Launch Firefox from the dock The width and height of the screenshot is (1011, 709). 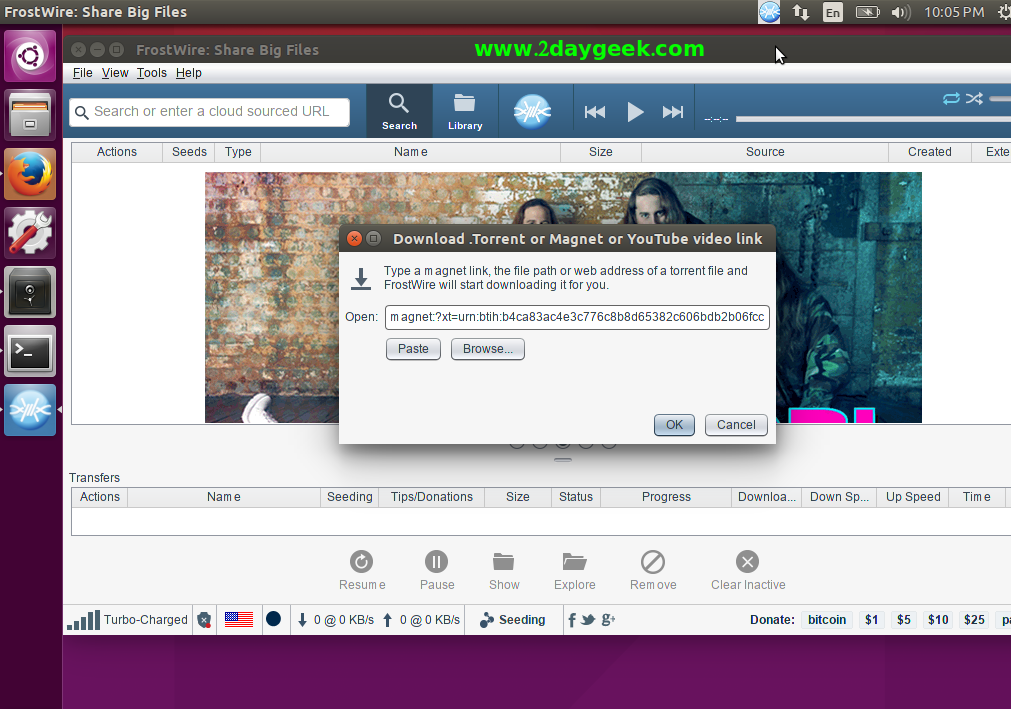[30, 174]
